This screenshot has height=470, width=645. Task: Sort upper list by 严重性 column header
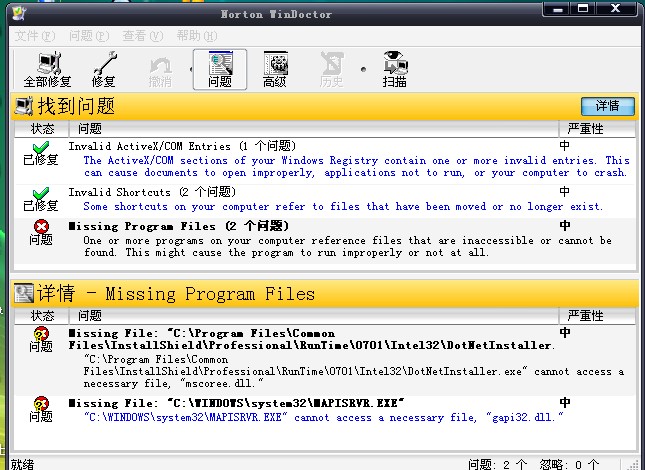click(597, 129)
